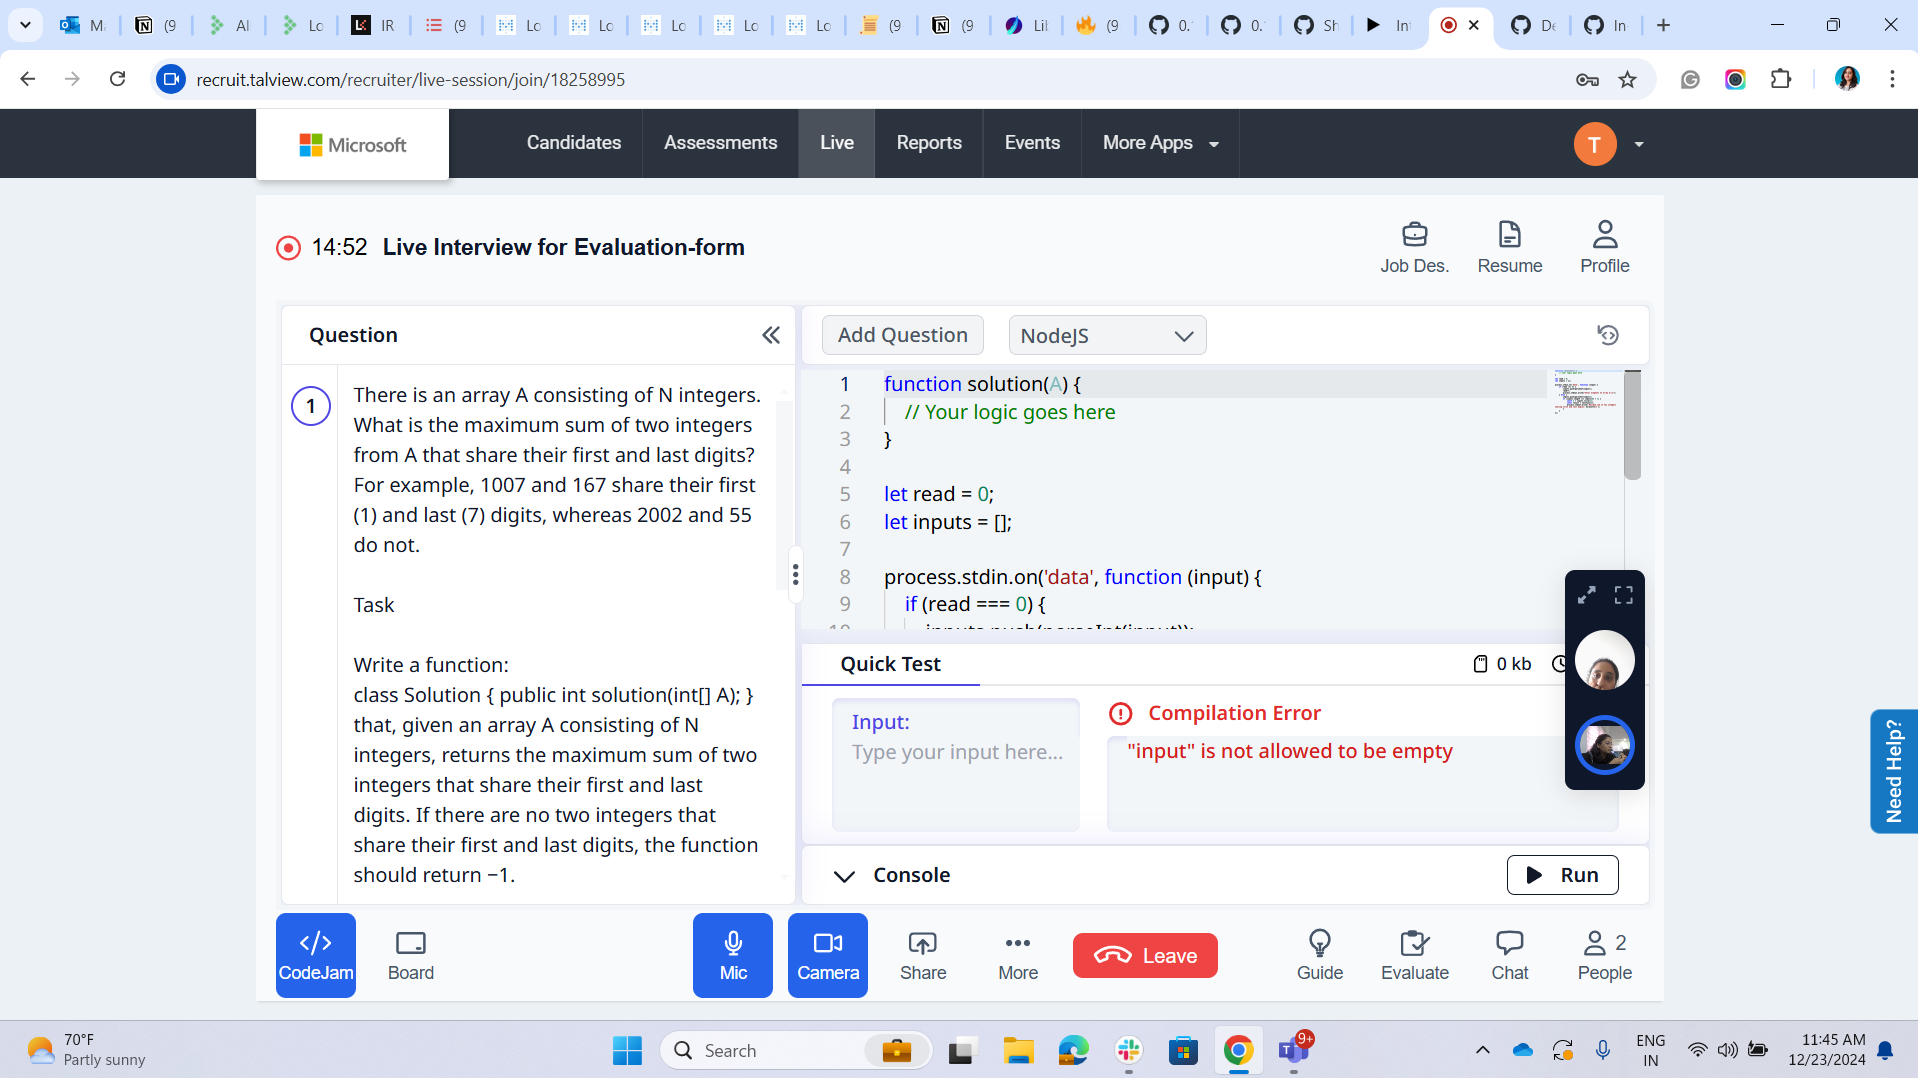Shrink the video overlay with collapse arrows

point(1586,595)
